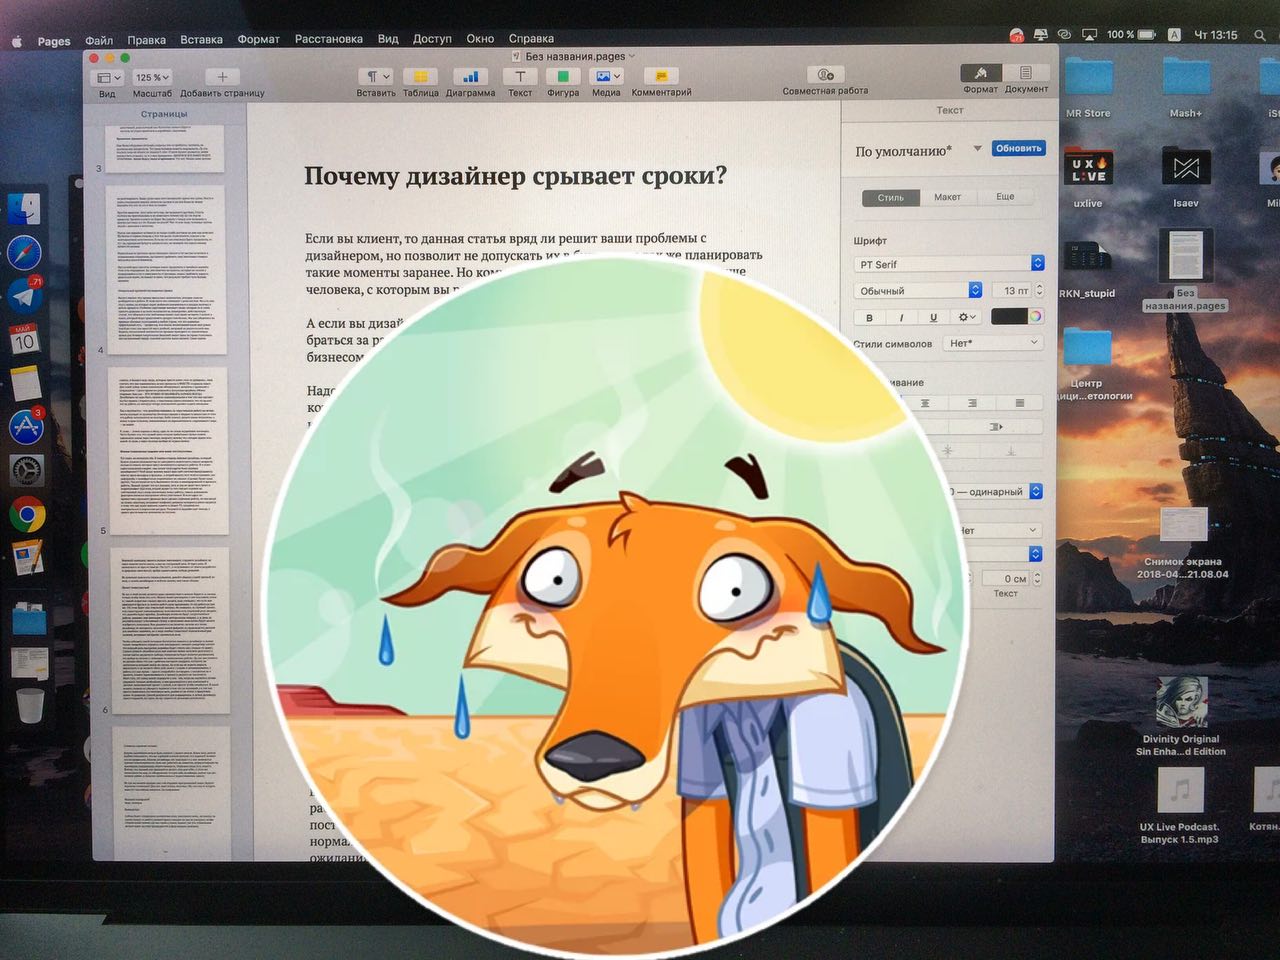Screen dimensions: 1280x960
Task: Select page 5 thumbnail in sidebar
Action: (168, 449)
